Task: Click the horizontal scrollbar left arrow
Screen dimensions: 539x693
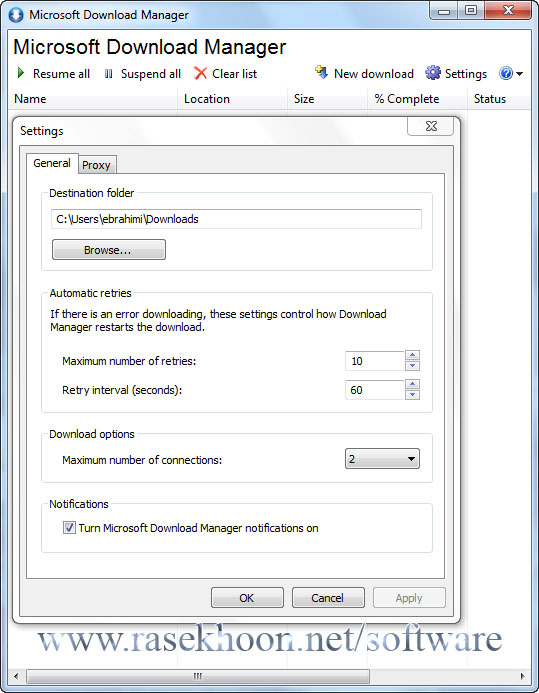Action: point(16,676)
